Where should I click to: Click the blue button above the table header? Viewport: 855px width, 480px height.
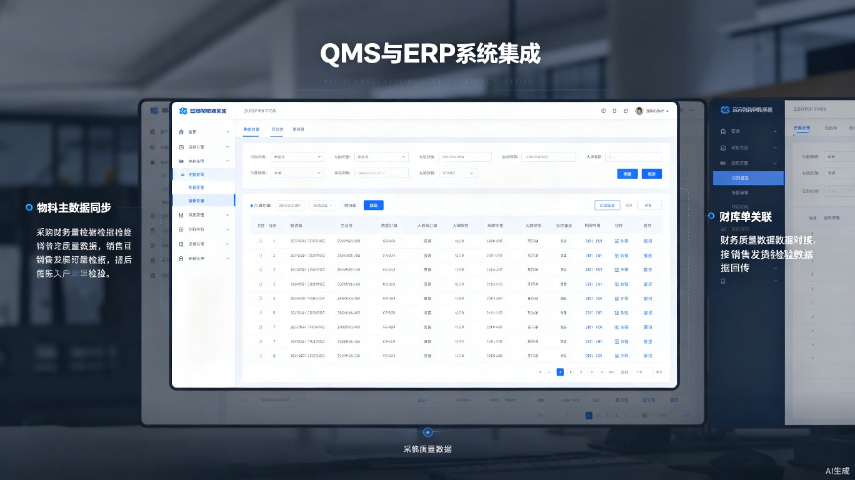point(374,205)
